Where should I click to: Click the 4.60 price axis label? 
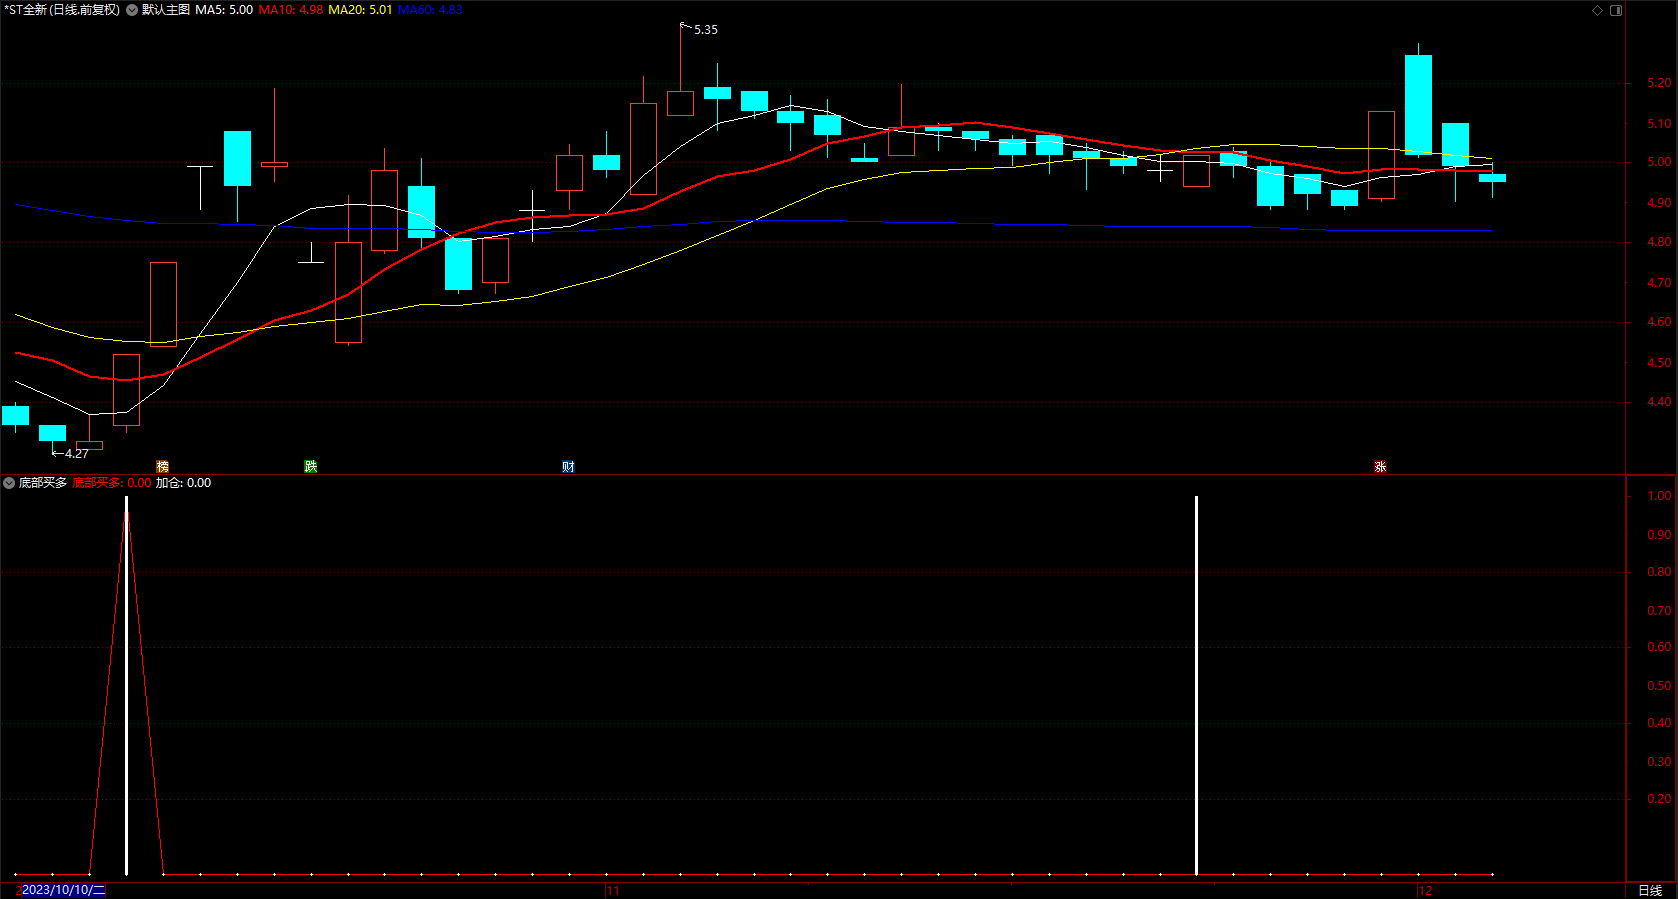pyautogui.click(x=1659, y=322)
